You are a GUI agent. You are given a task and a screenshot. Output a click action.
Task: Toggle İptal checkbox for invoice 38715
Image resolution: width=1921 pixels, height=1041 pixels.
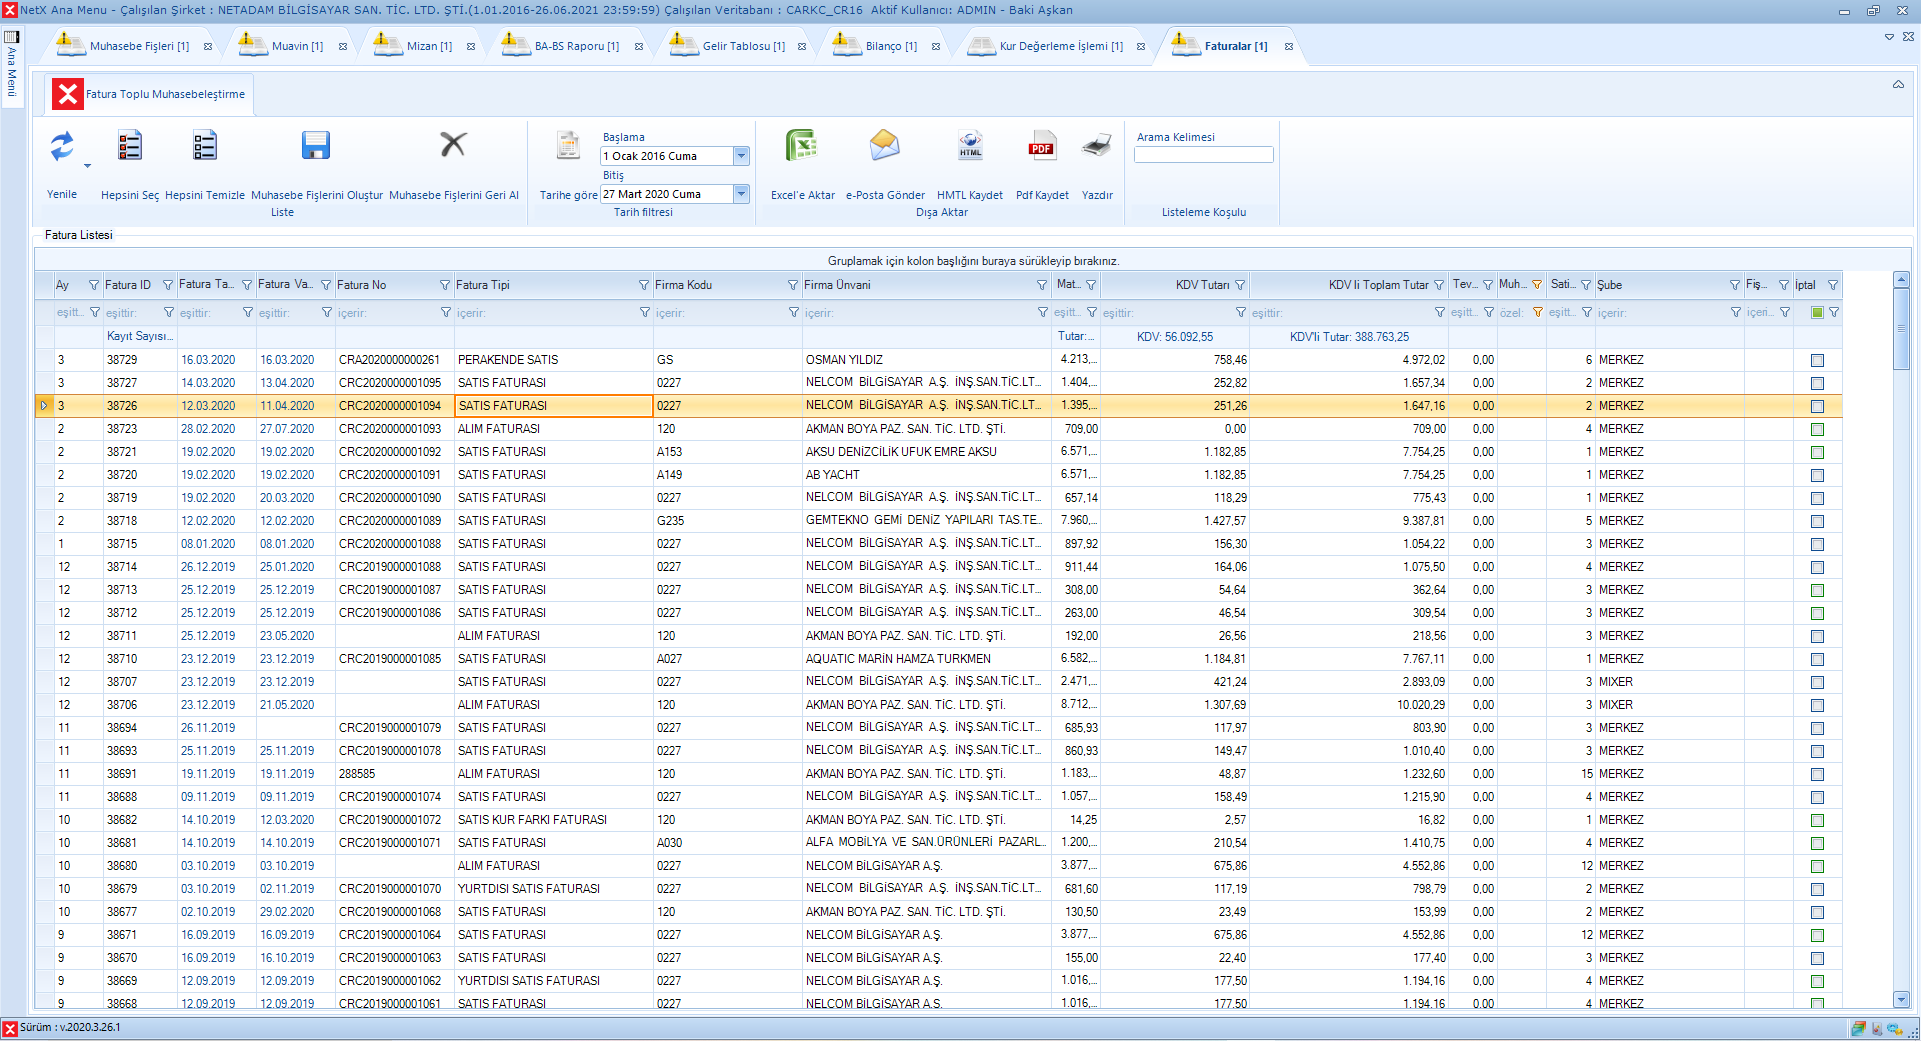tap(1817, 544)
